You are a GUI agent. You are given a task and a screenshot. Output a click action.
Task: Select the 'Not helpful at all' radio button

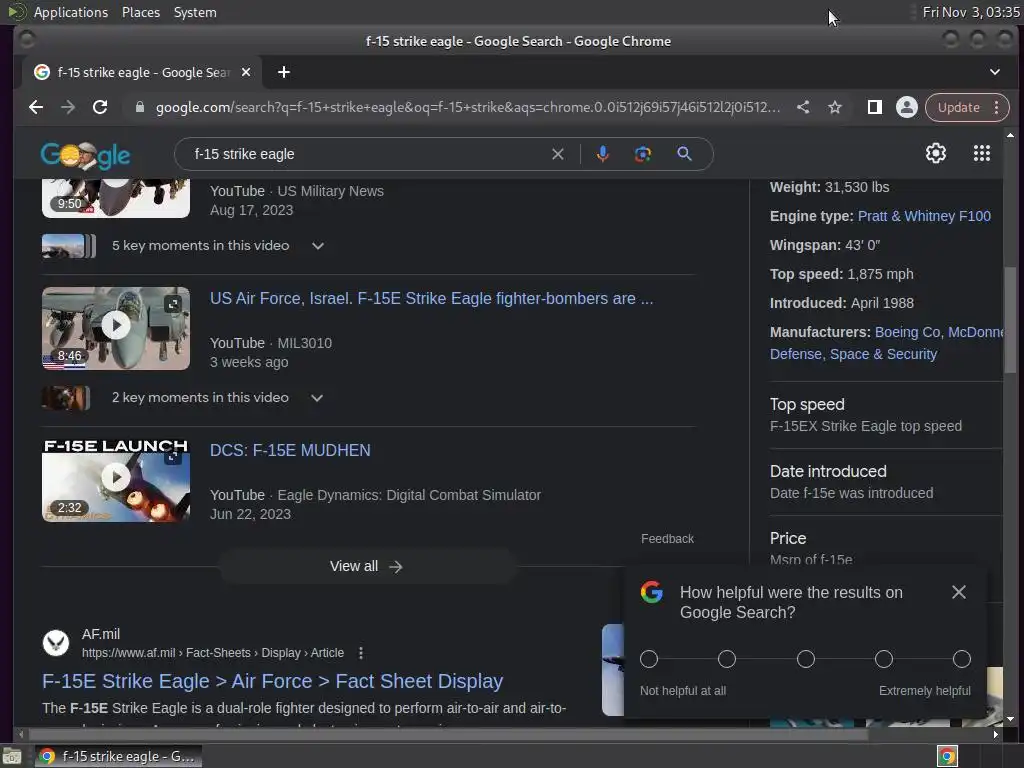(648, 659)
